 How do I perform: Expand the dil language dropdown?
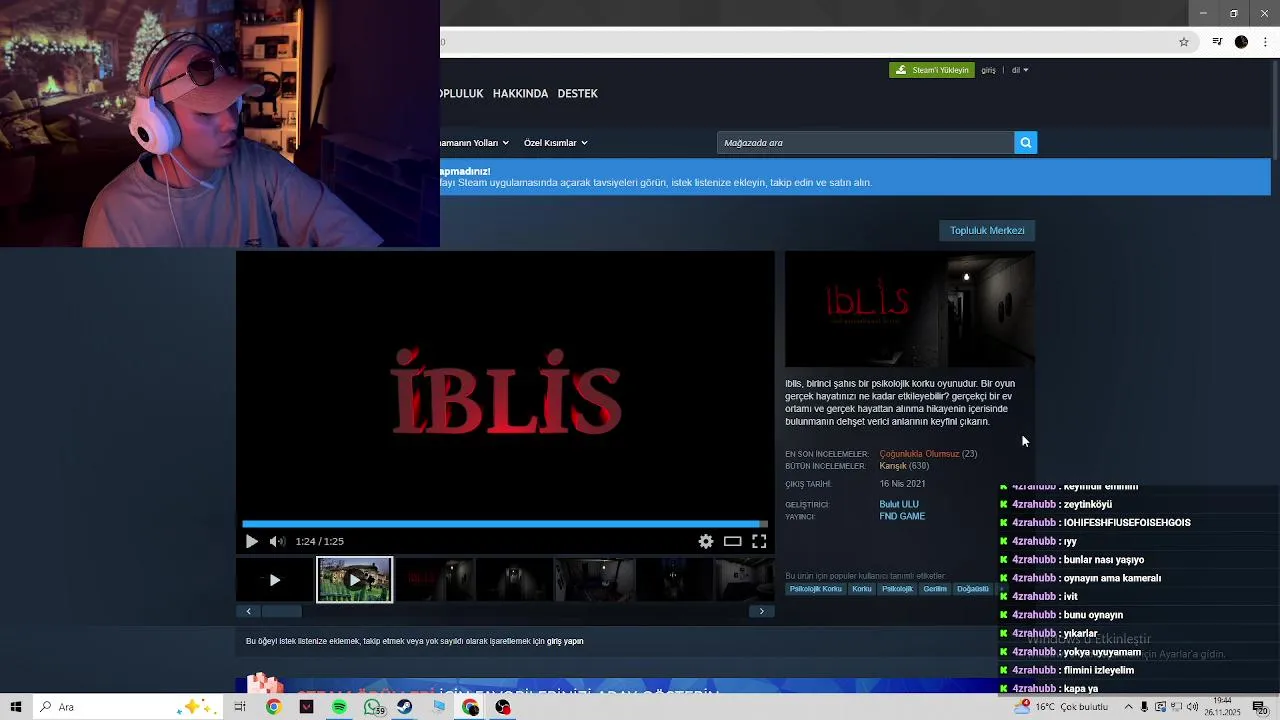click(x=1020, y=70)
